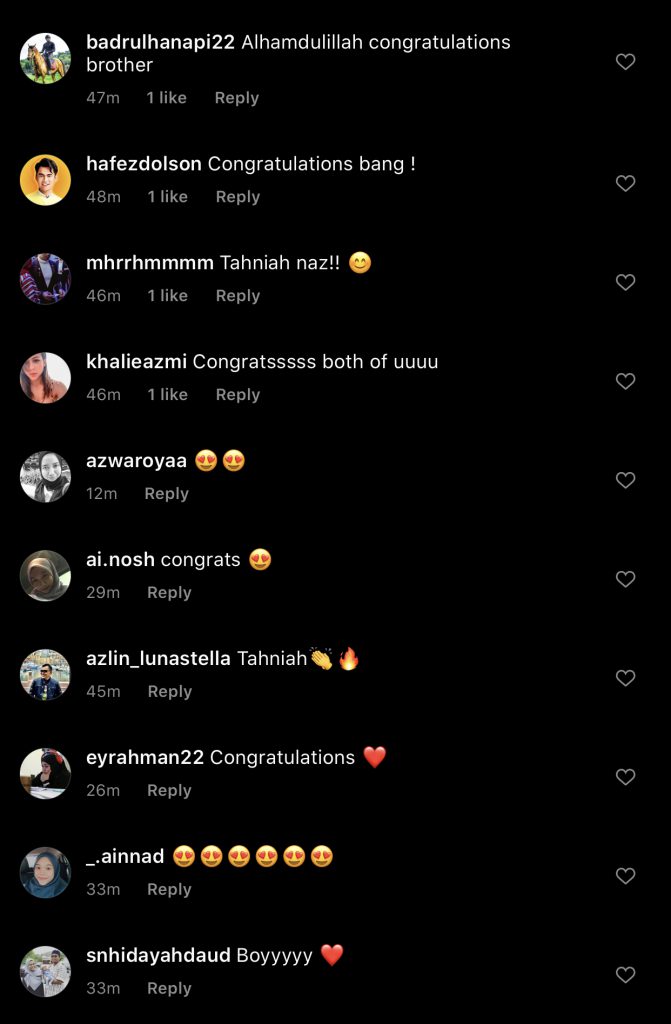Like _.ainnad's heart-eyes comment
Viewport: 671px width, 1024px height.
[x=625, y=876]
